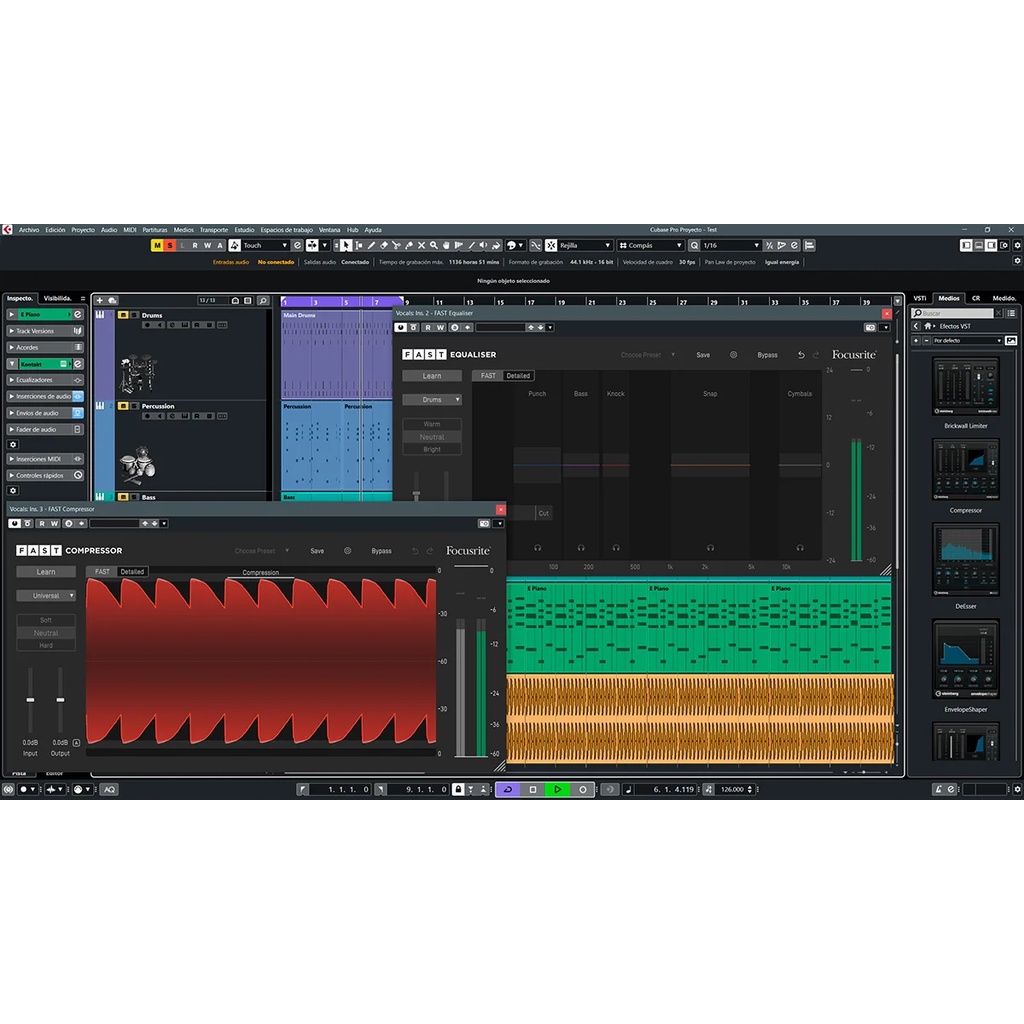Open the Universal profile dropdown in Compressor

46,596
